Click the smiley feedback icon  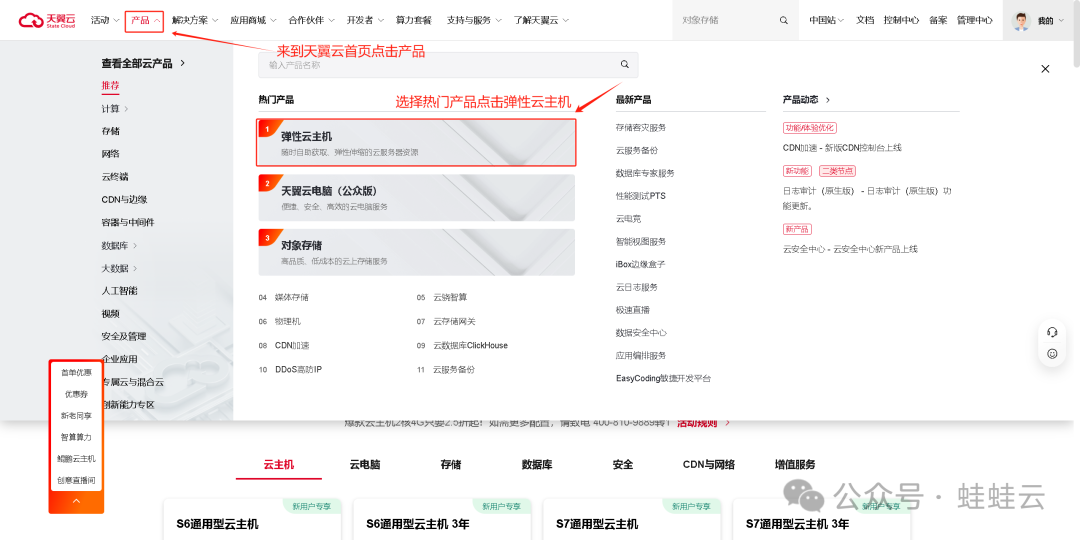click(1052, 354)
